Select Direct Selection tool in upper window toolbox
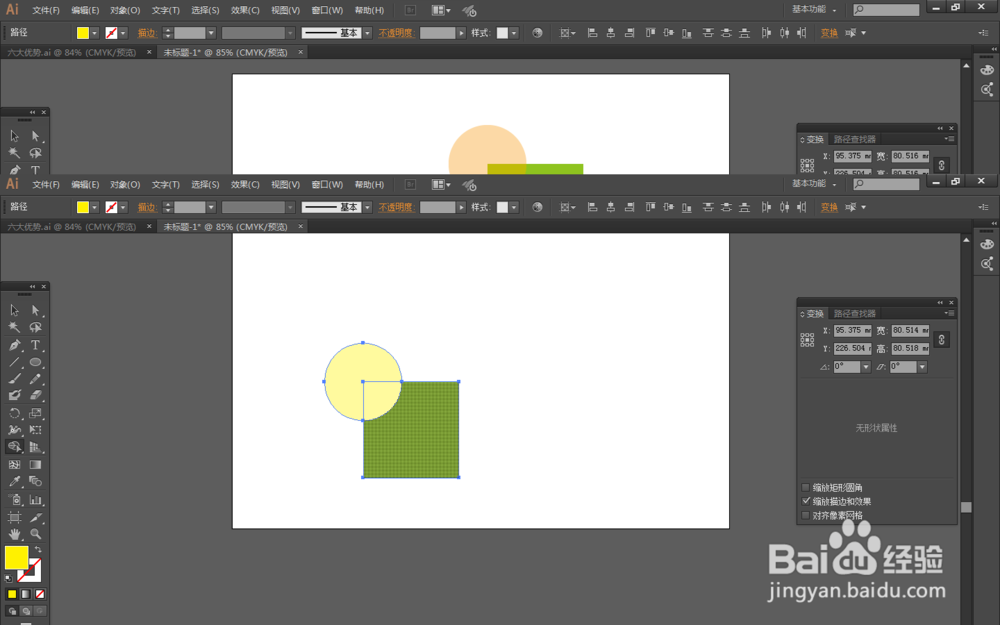This screenshot has width=1000, height=625. point(36,136)
